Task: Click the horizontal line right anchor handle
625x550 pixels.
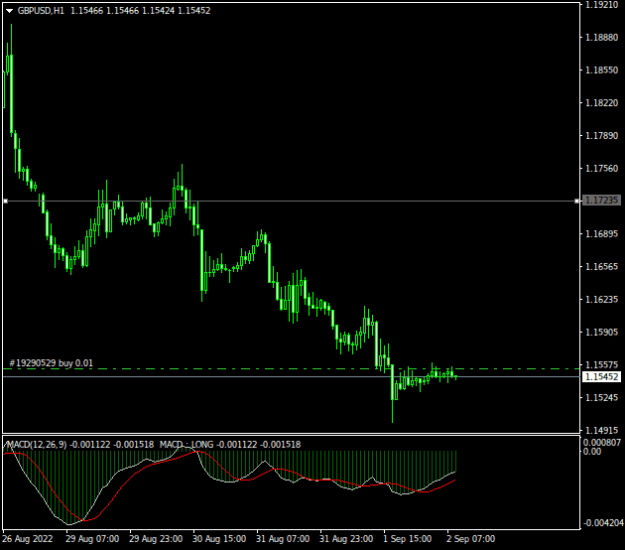Action: click(x=577, y=201)
